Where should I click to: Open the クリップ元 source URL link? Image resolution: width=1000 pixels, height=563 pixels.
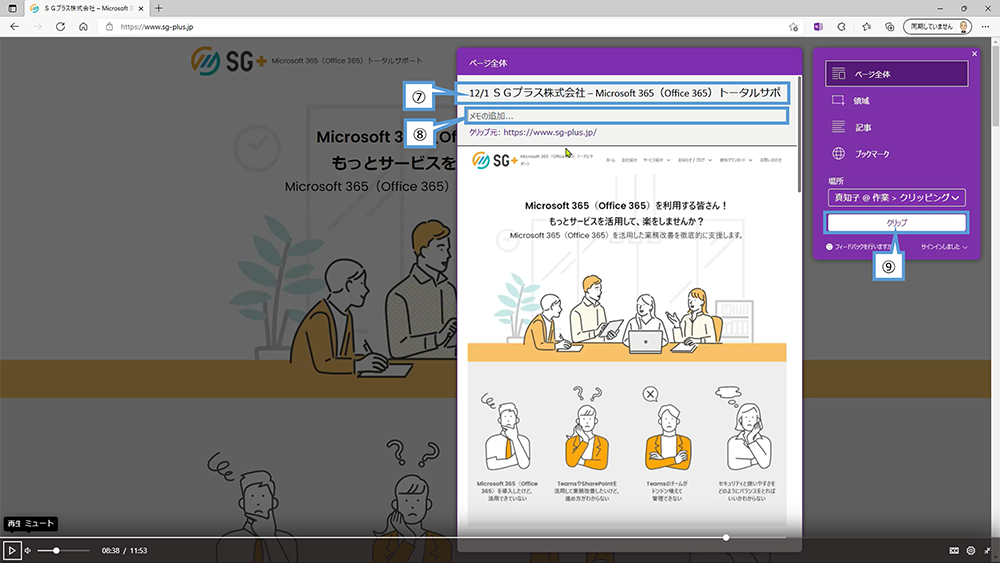pos(550,132)
